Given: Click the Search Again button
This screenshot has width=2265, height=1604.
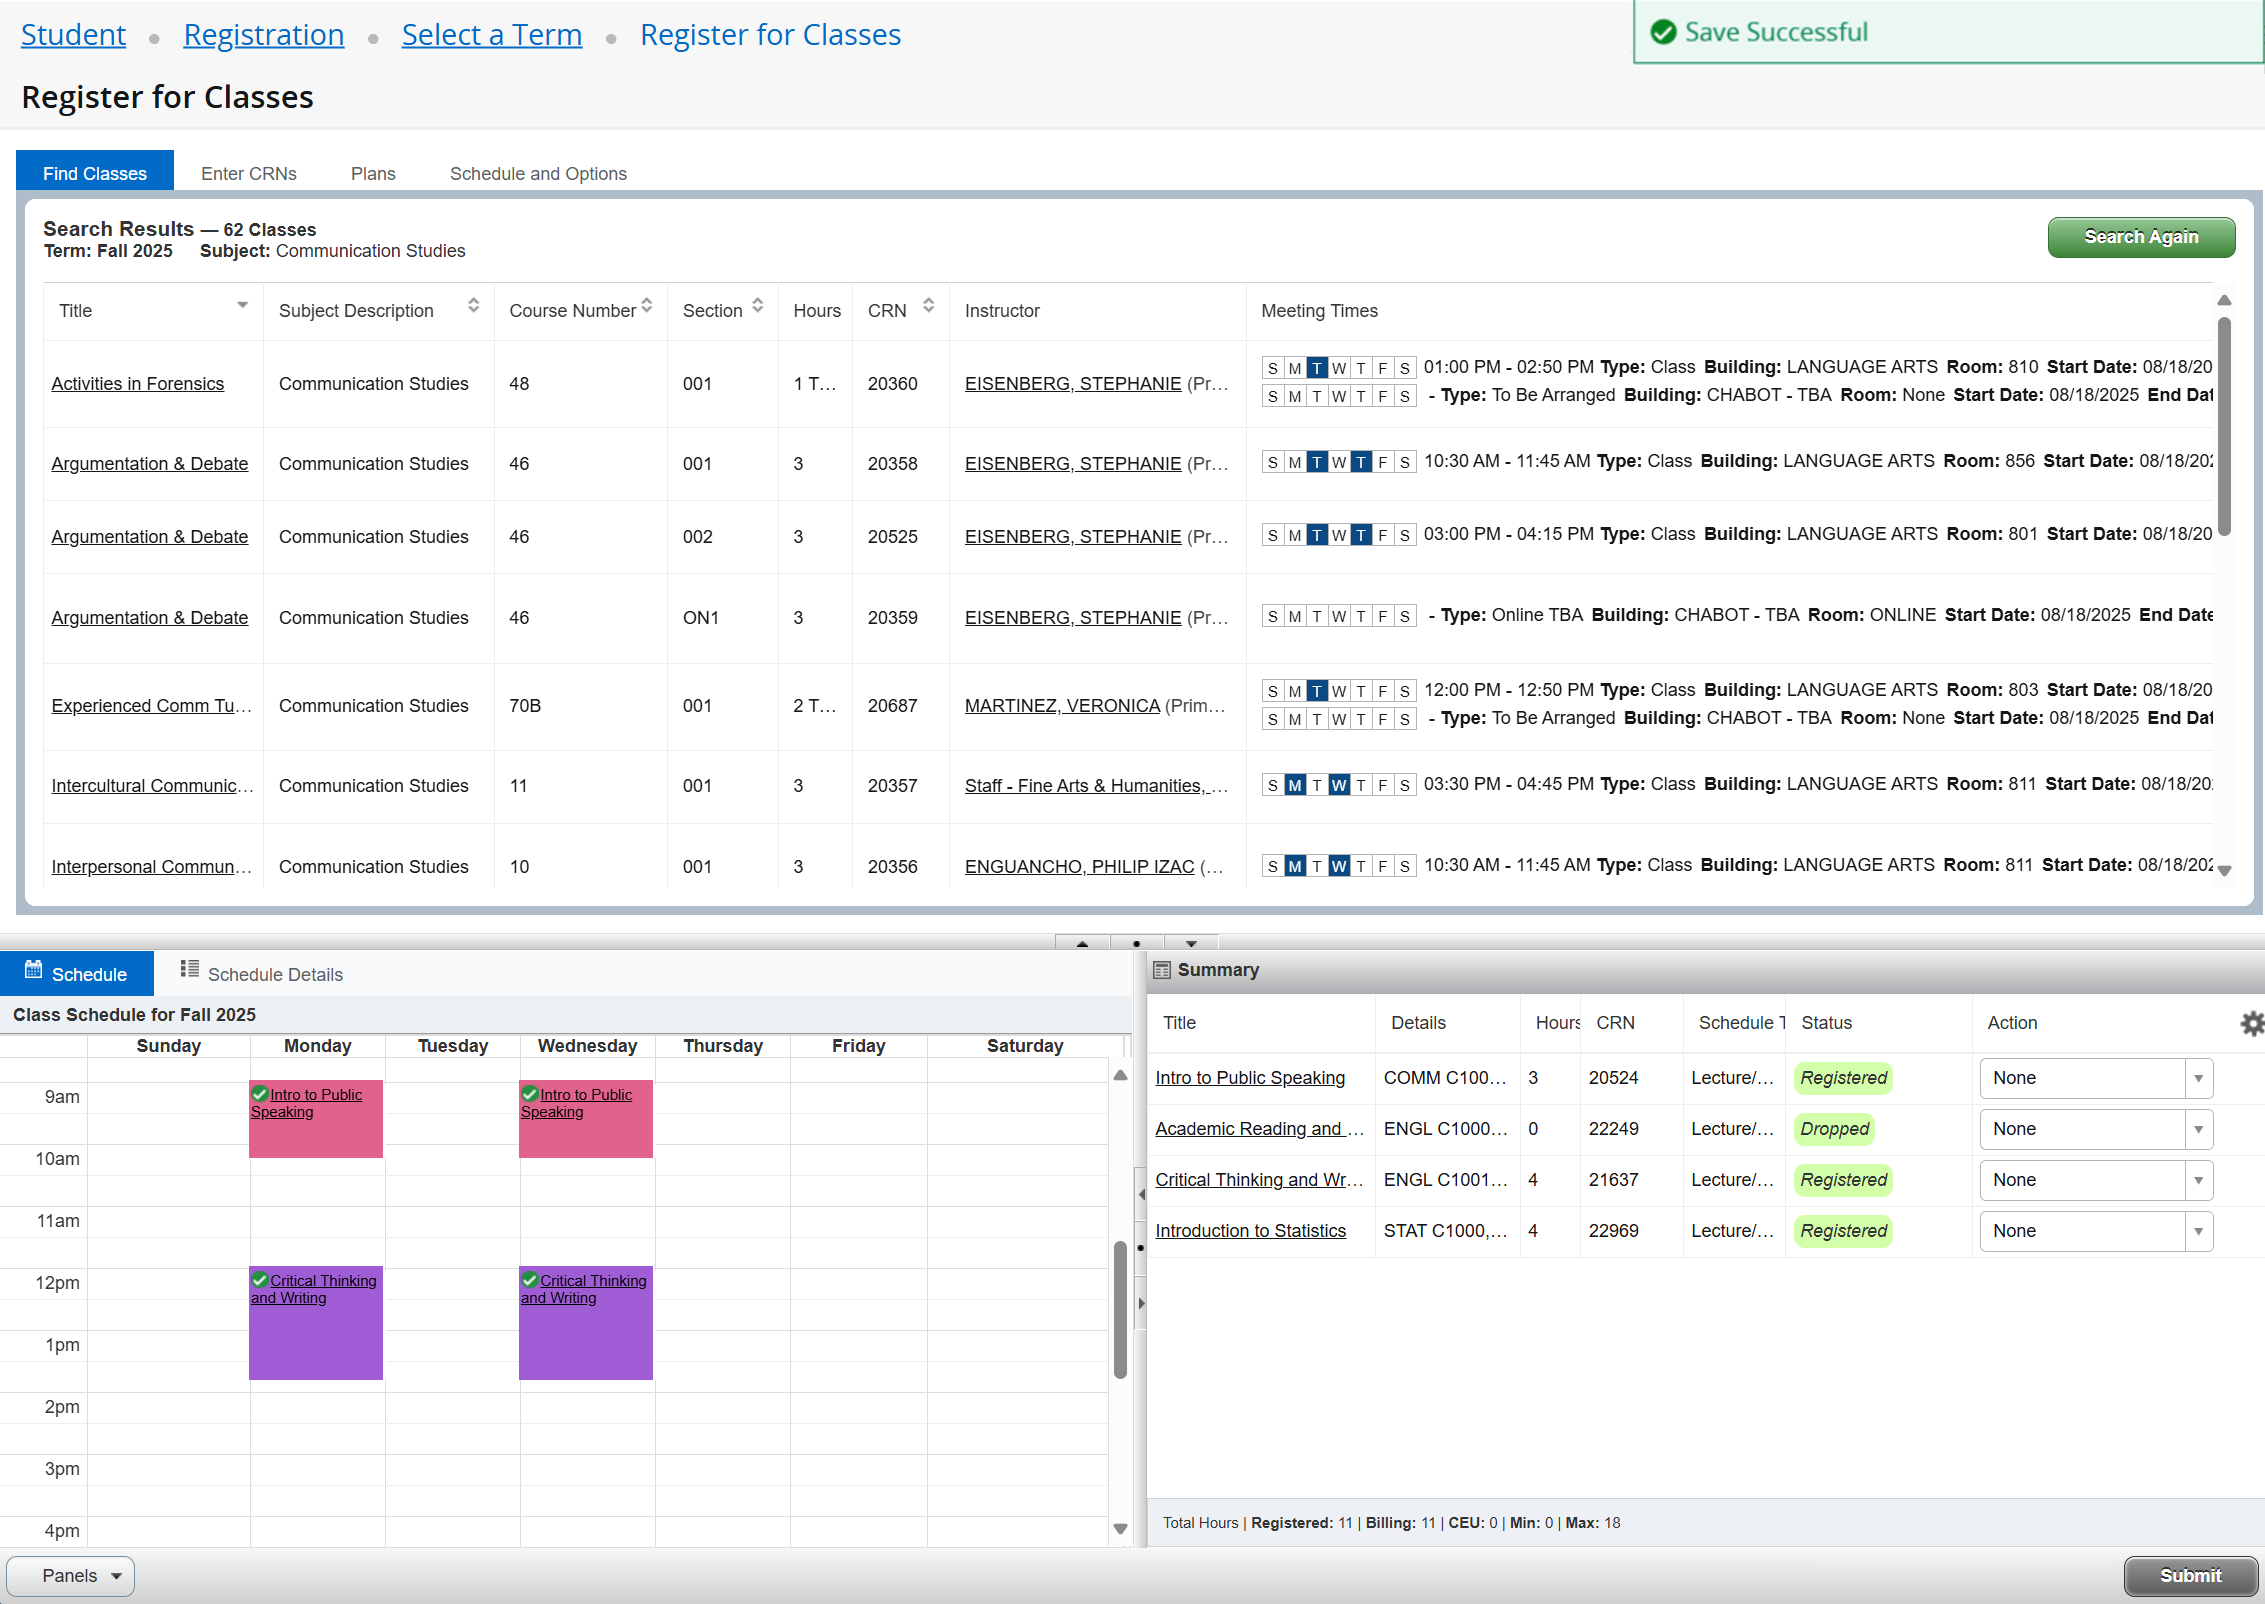Looking at the screenshot, I should tap(2140, 237).
